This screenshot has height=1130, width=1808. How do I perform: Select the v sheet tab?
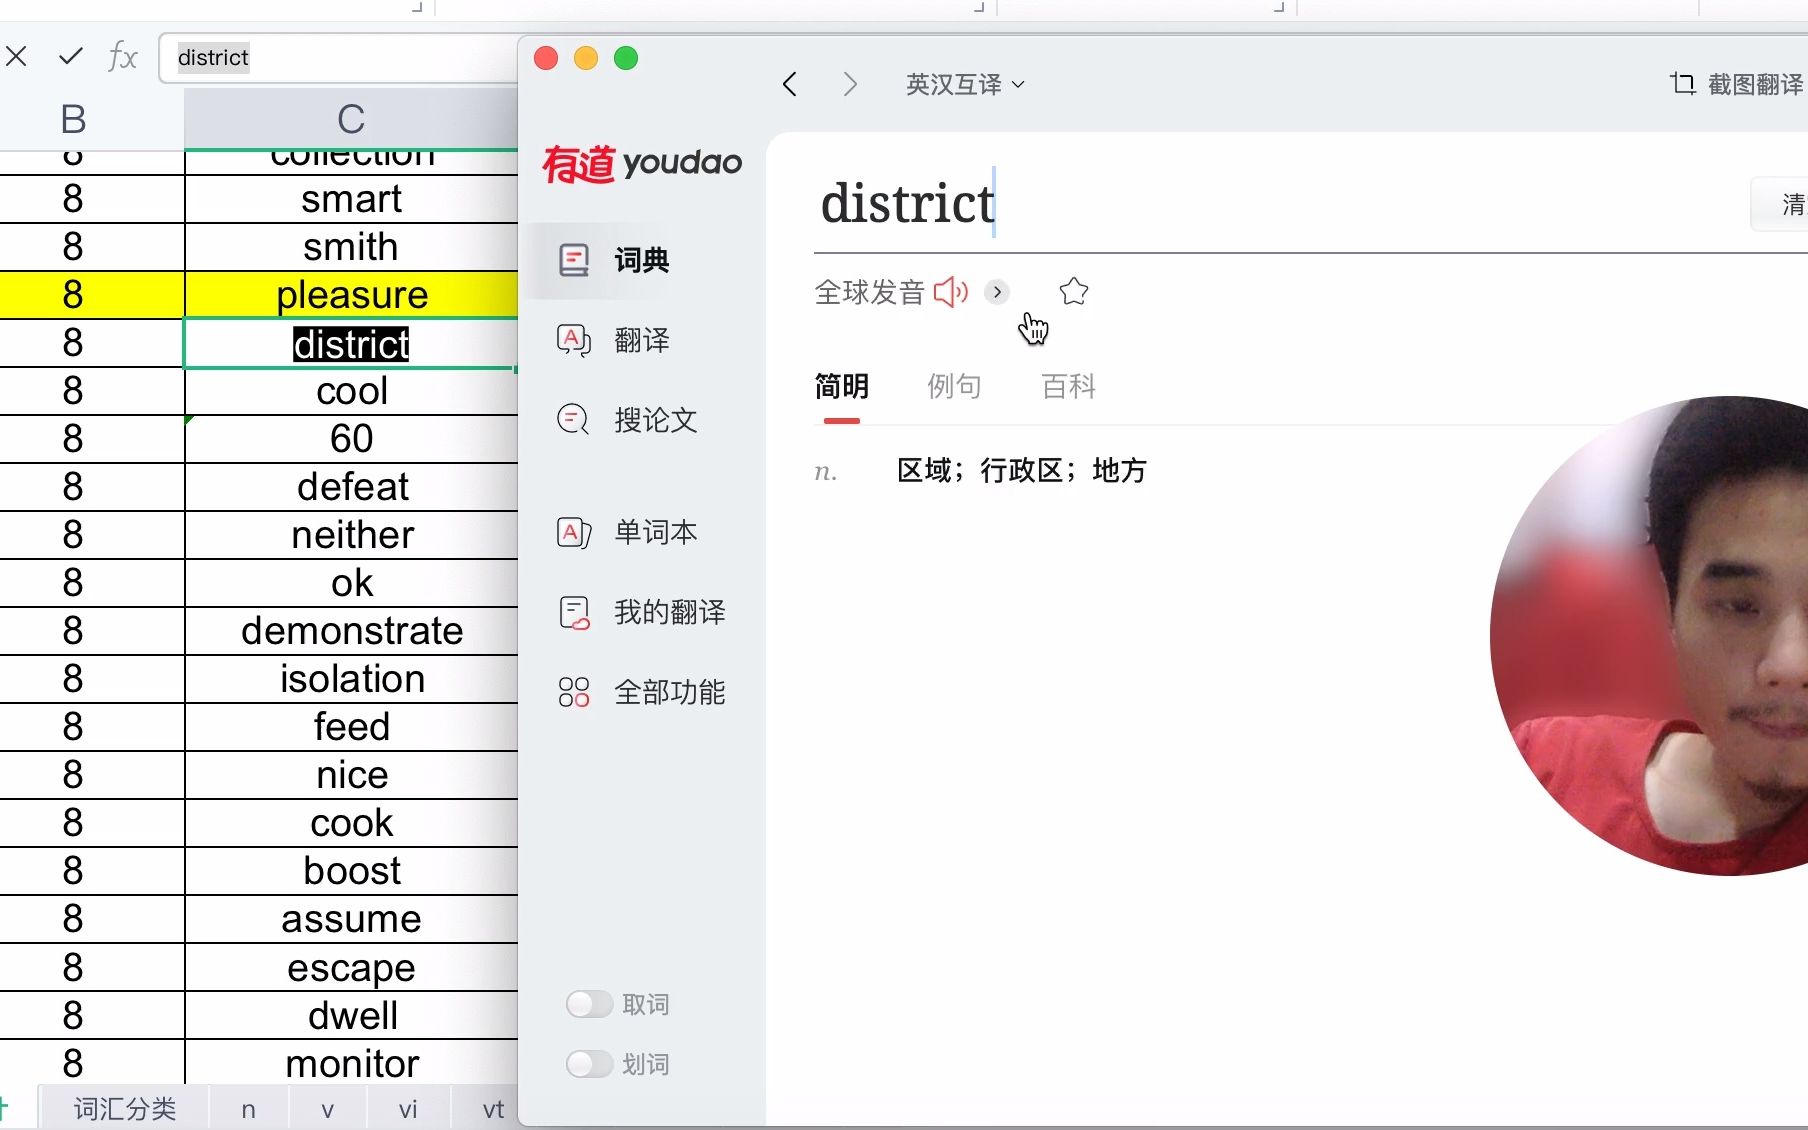click(x=328, y=1108)
